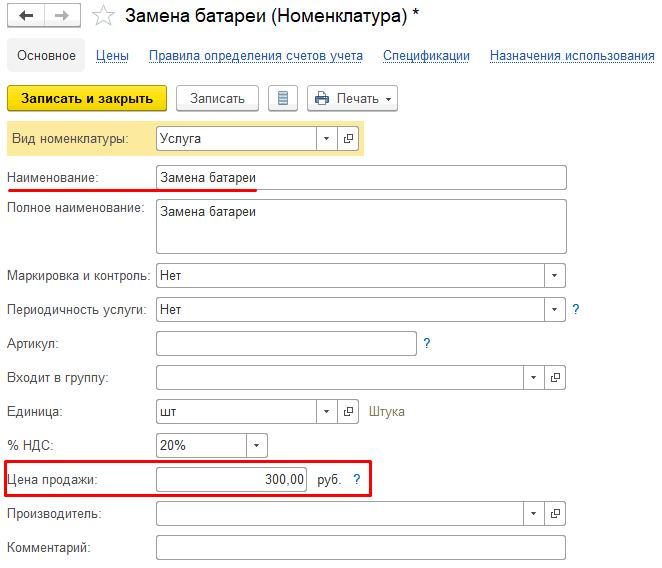Add to favorites with the star icon
The height and width of the screenshot is (568, 662).
[103, 16]
